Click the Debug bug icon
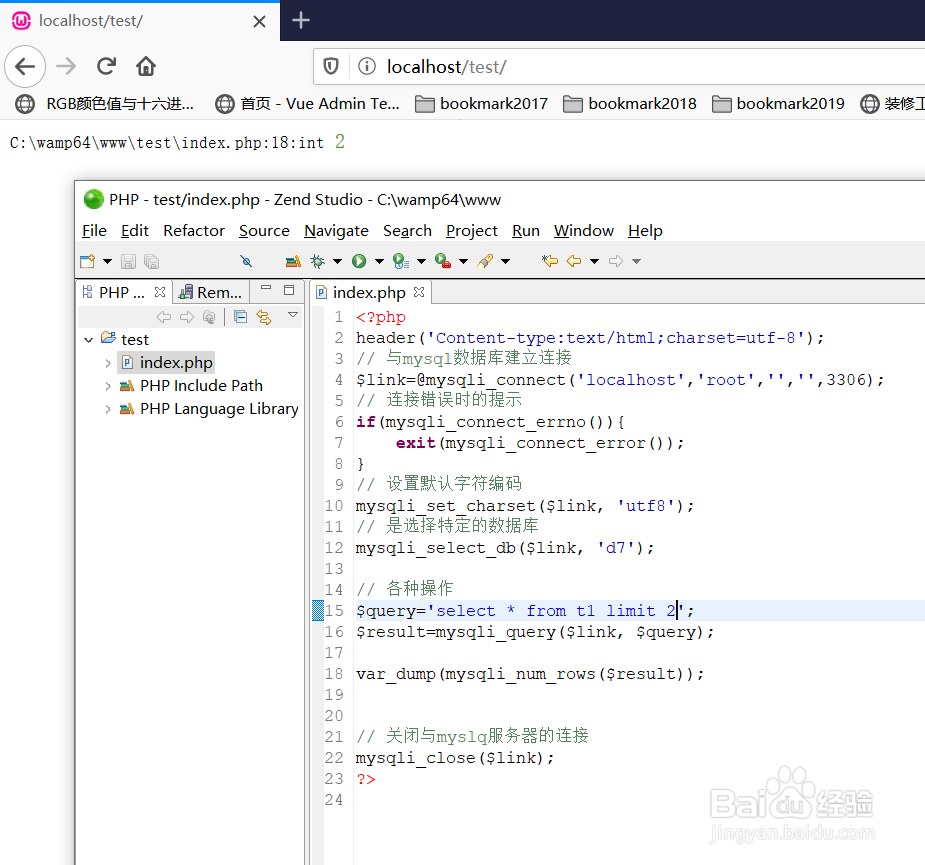The height and width of the screenshot is (865, 925). point(318,261)
